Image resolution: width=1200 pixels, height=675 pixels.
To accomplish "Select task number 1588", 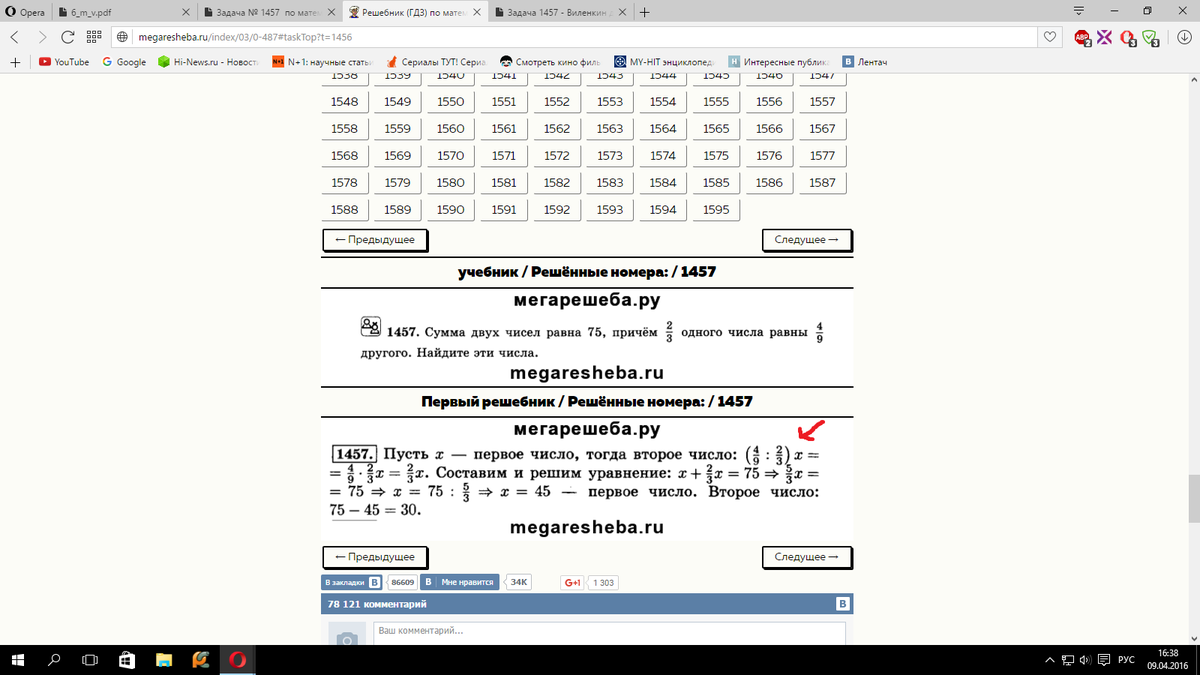I will (344, 210).
